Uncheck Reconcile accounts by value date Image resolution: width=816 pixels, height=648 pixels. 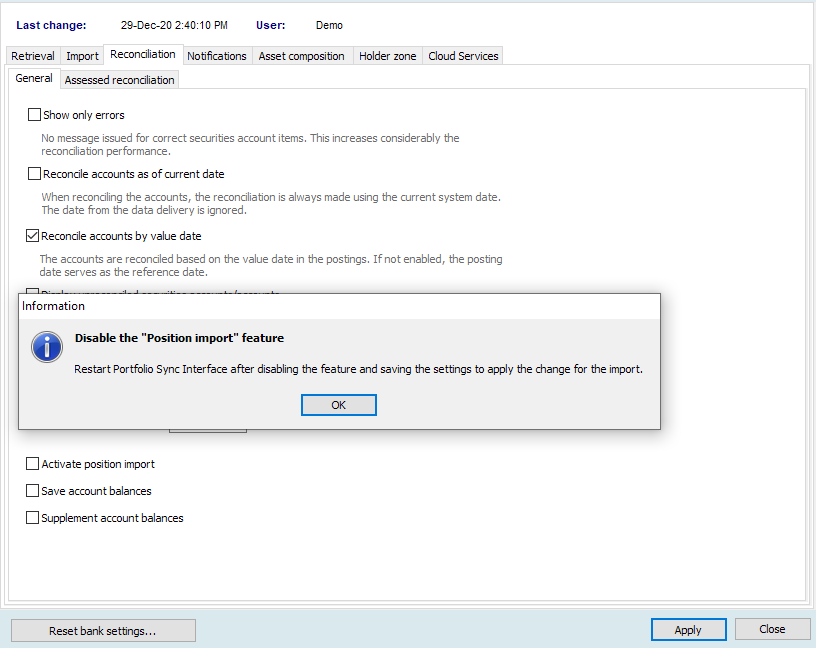(33, 236)
